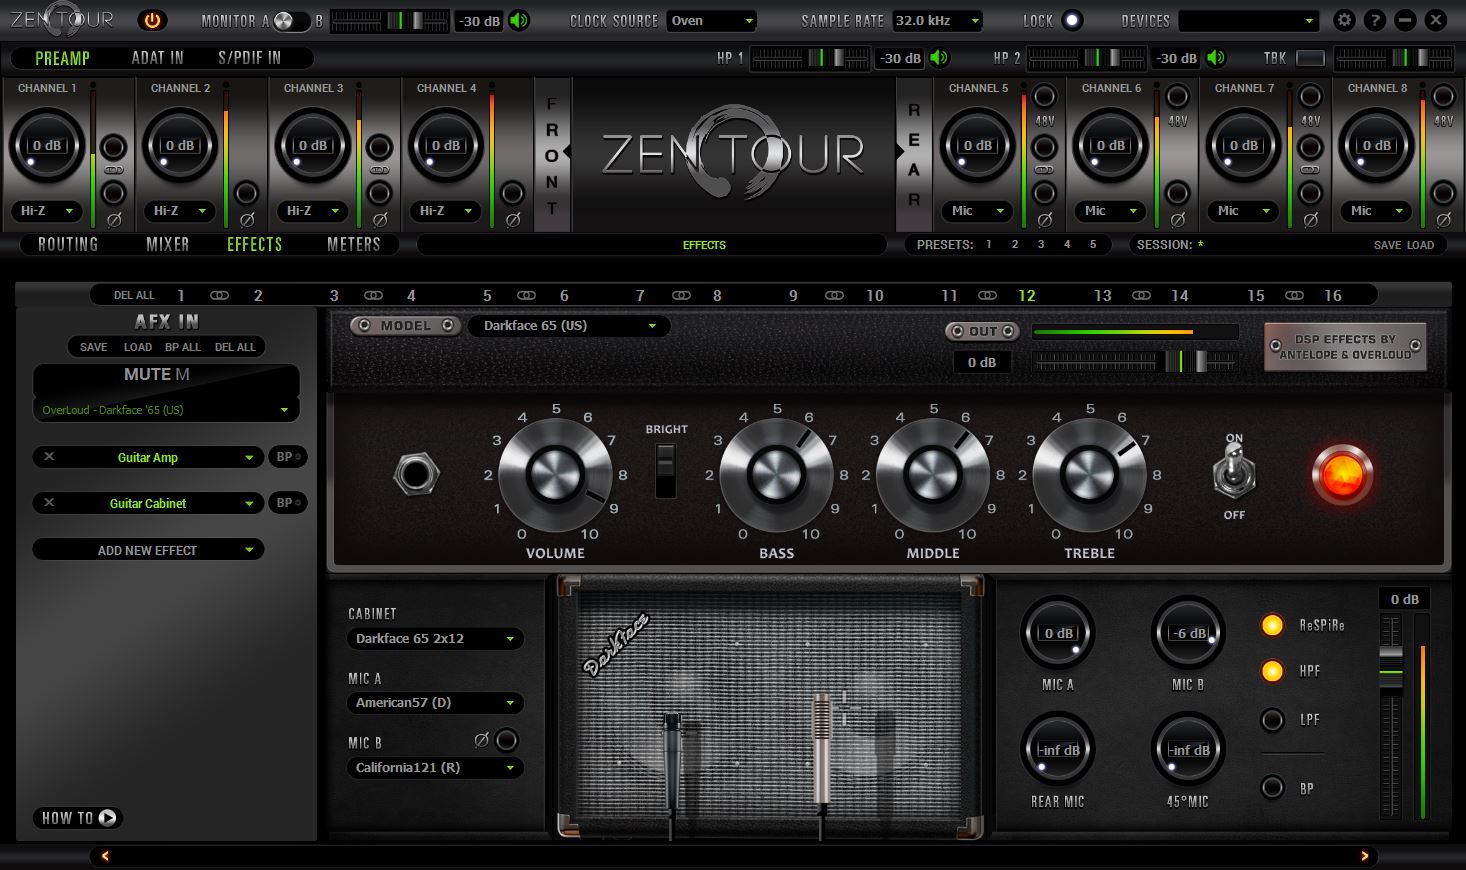
Task: Select AFX slot 12
Action: 1027,296
